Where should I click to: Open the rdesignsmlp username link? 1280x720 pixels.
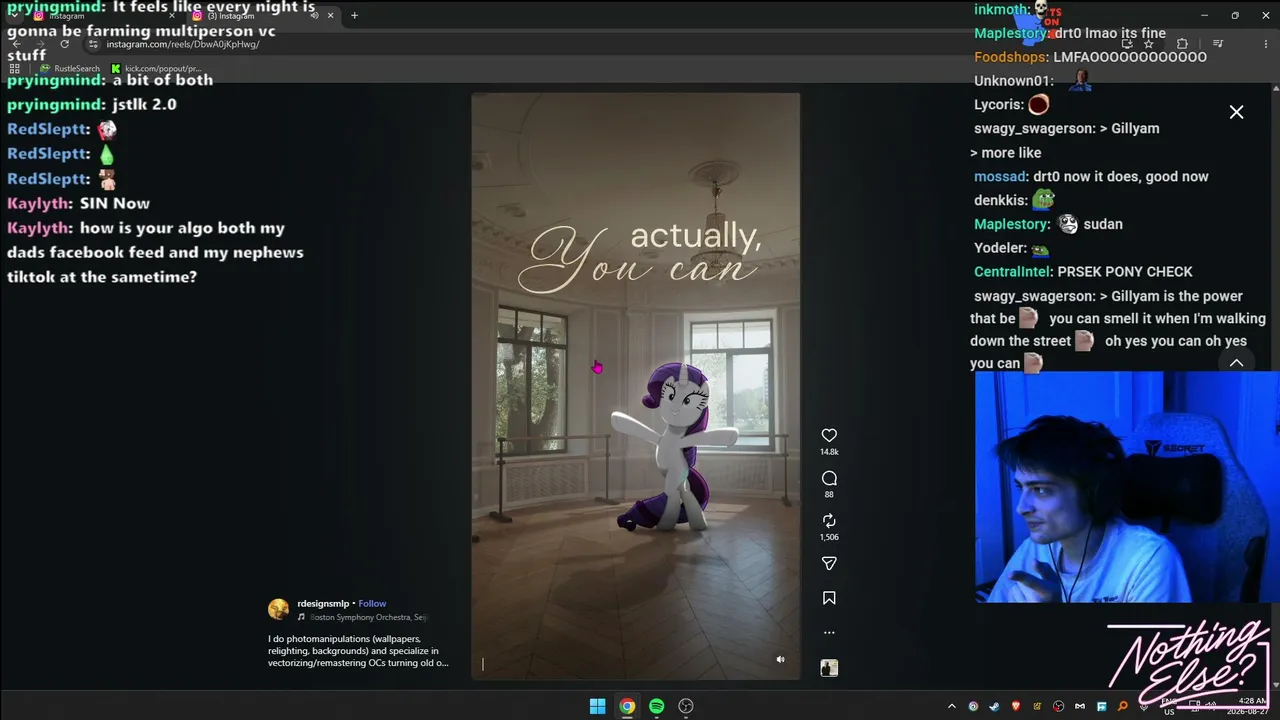pyautogui.click(x=323, y=604)
